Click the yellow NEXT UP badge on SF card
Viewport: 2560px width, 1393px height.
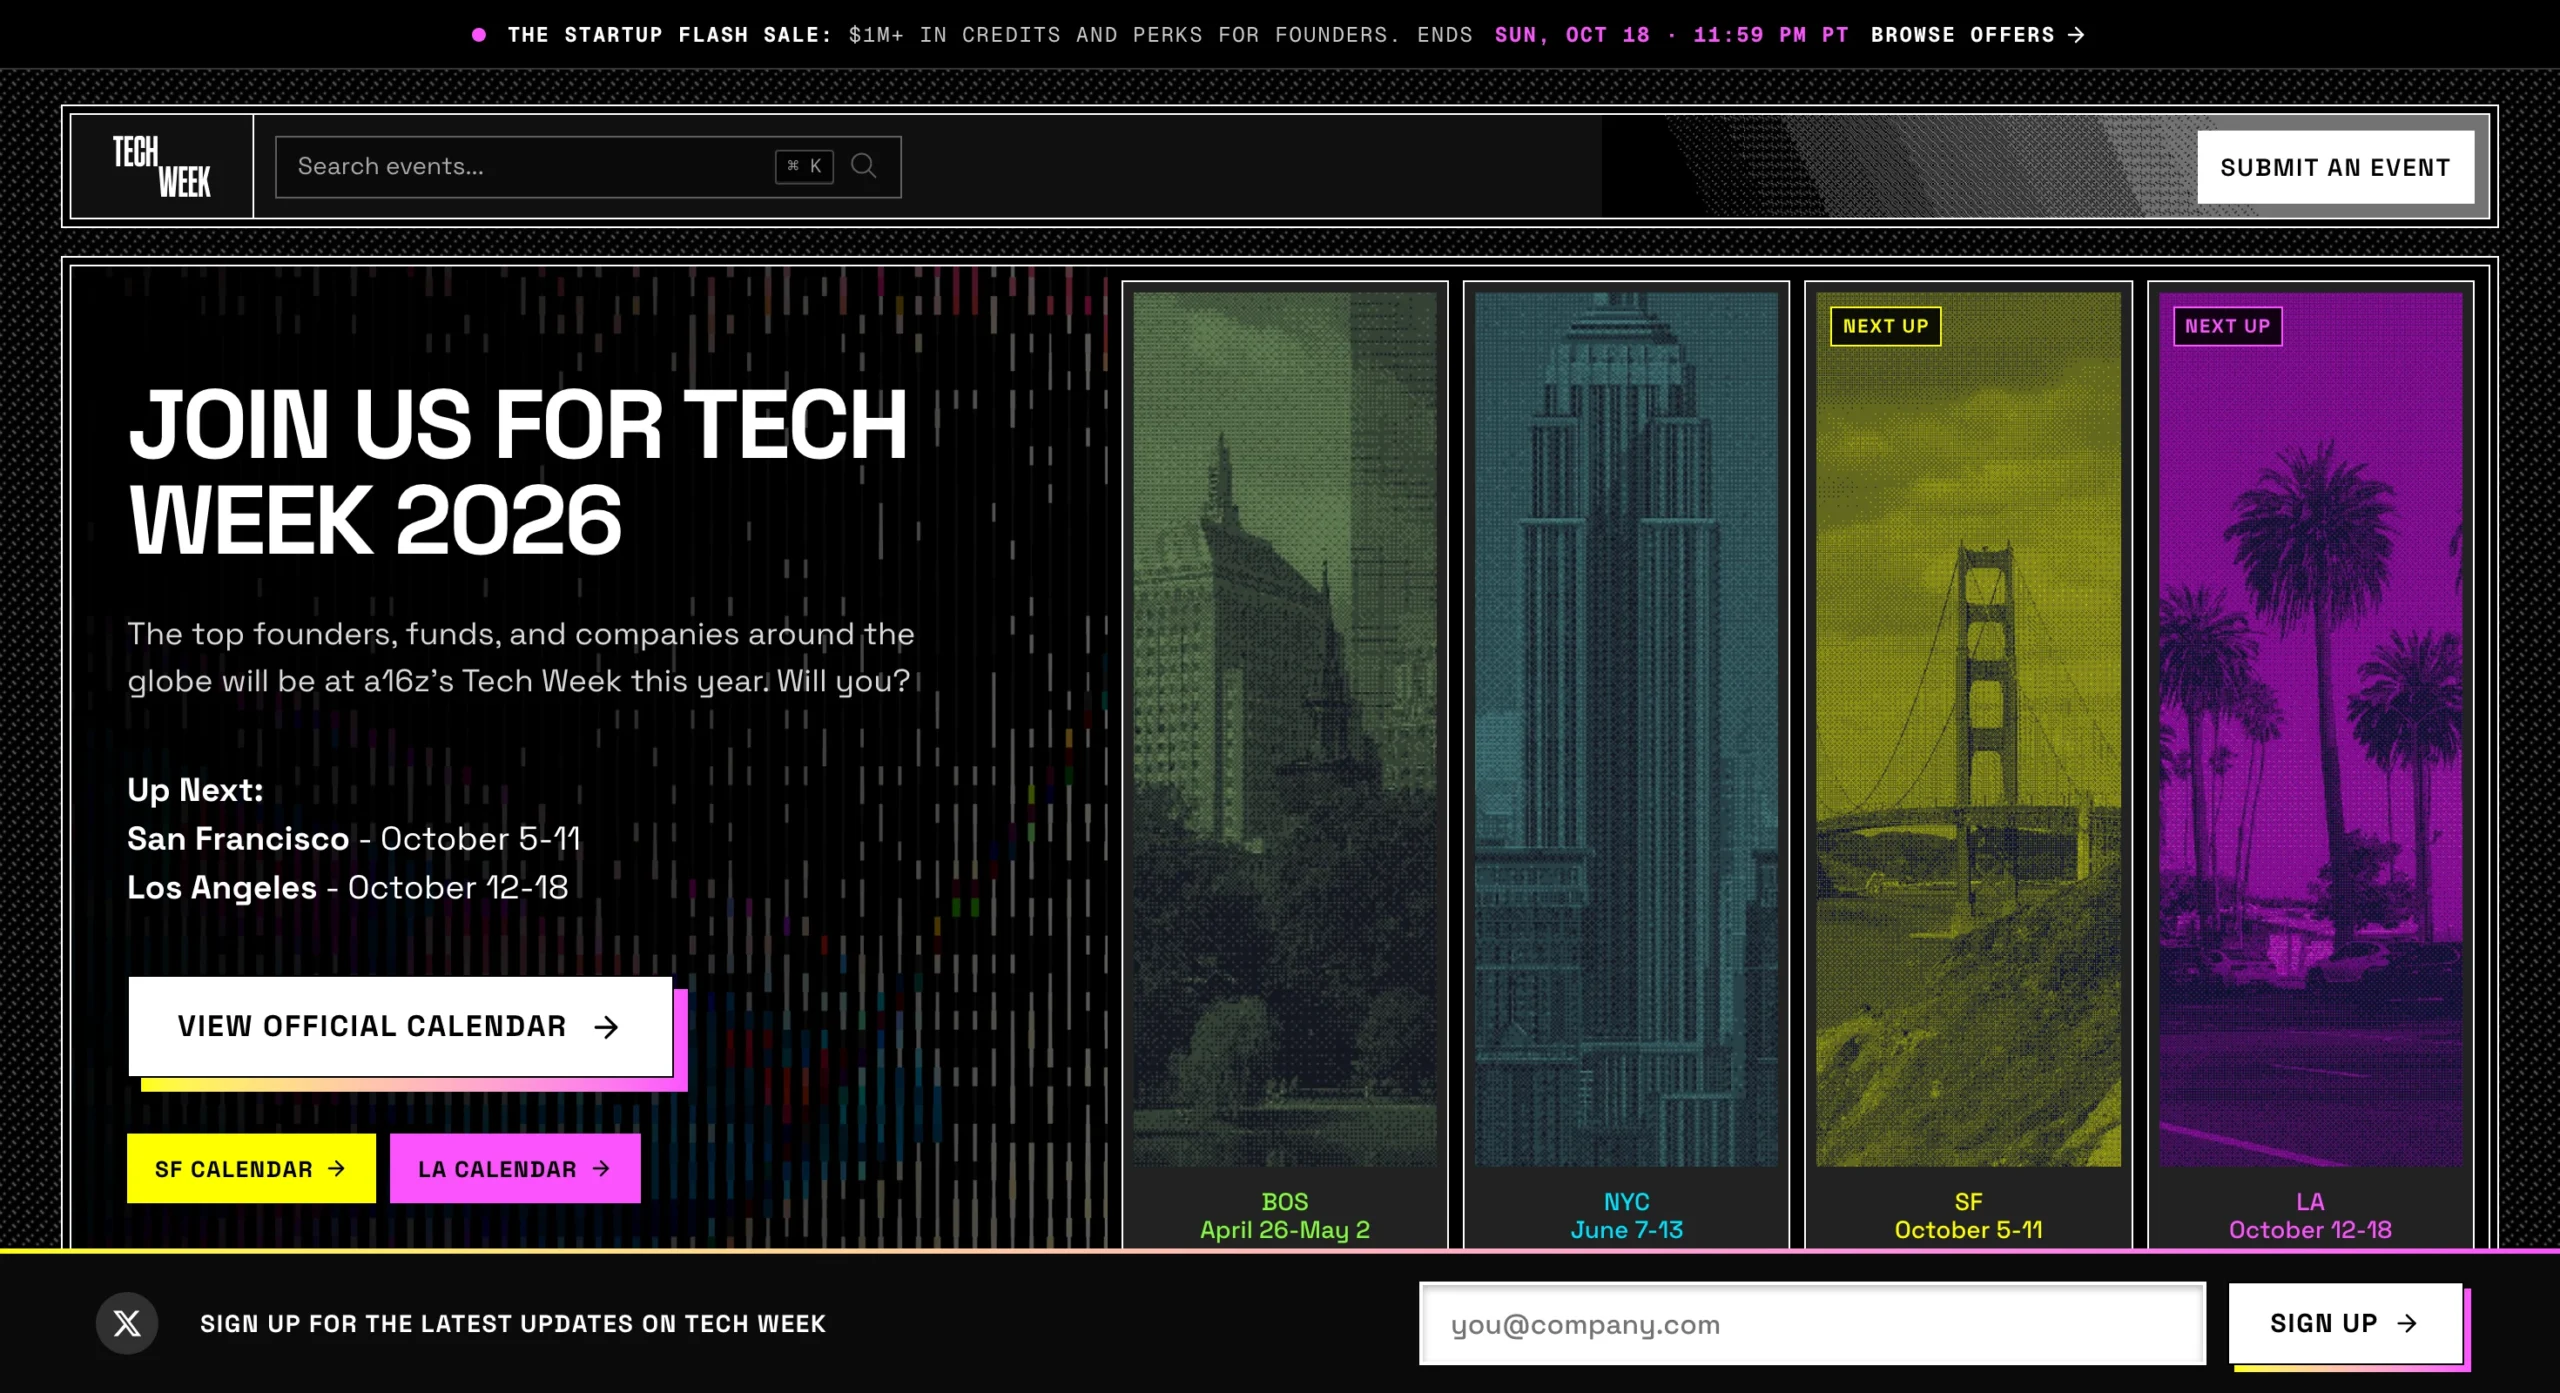coord(1885,326)
